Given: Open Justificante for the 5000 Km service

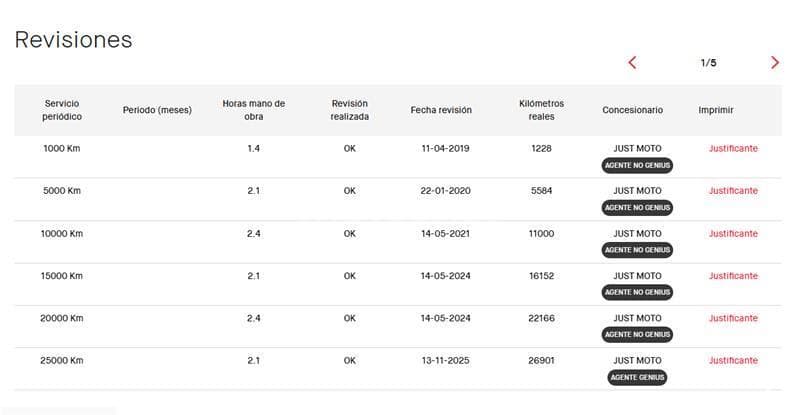Looking at the screenshot, I should (733, 191).
